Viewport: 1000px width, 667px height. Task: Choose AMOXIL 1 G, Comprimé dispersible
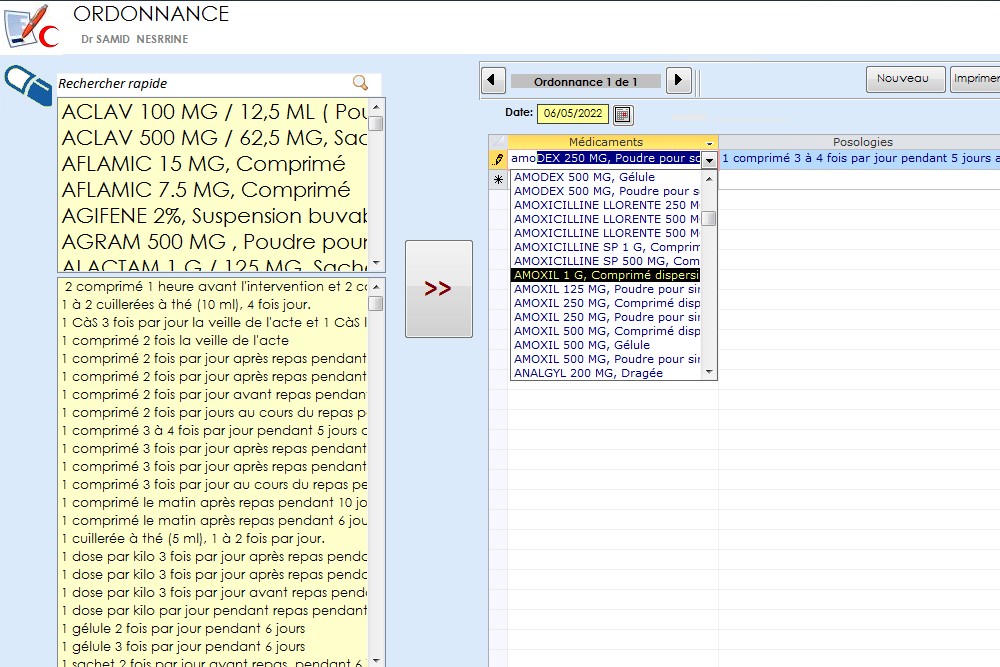point(606,275)
